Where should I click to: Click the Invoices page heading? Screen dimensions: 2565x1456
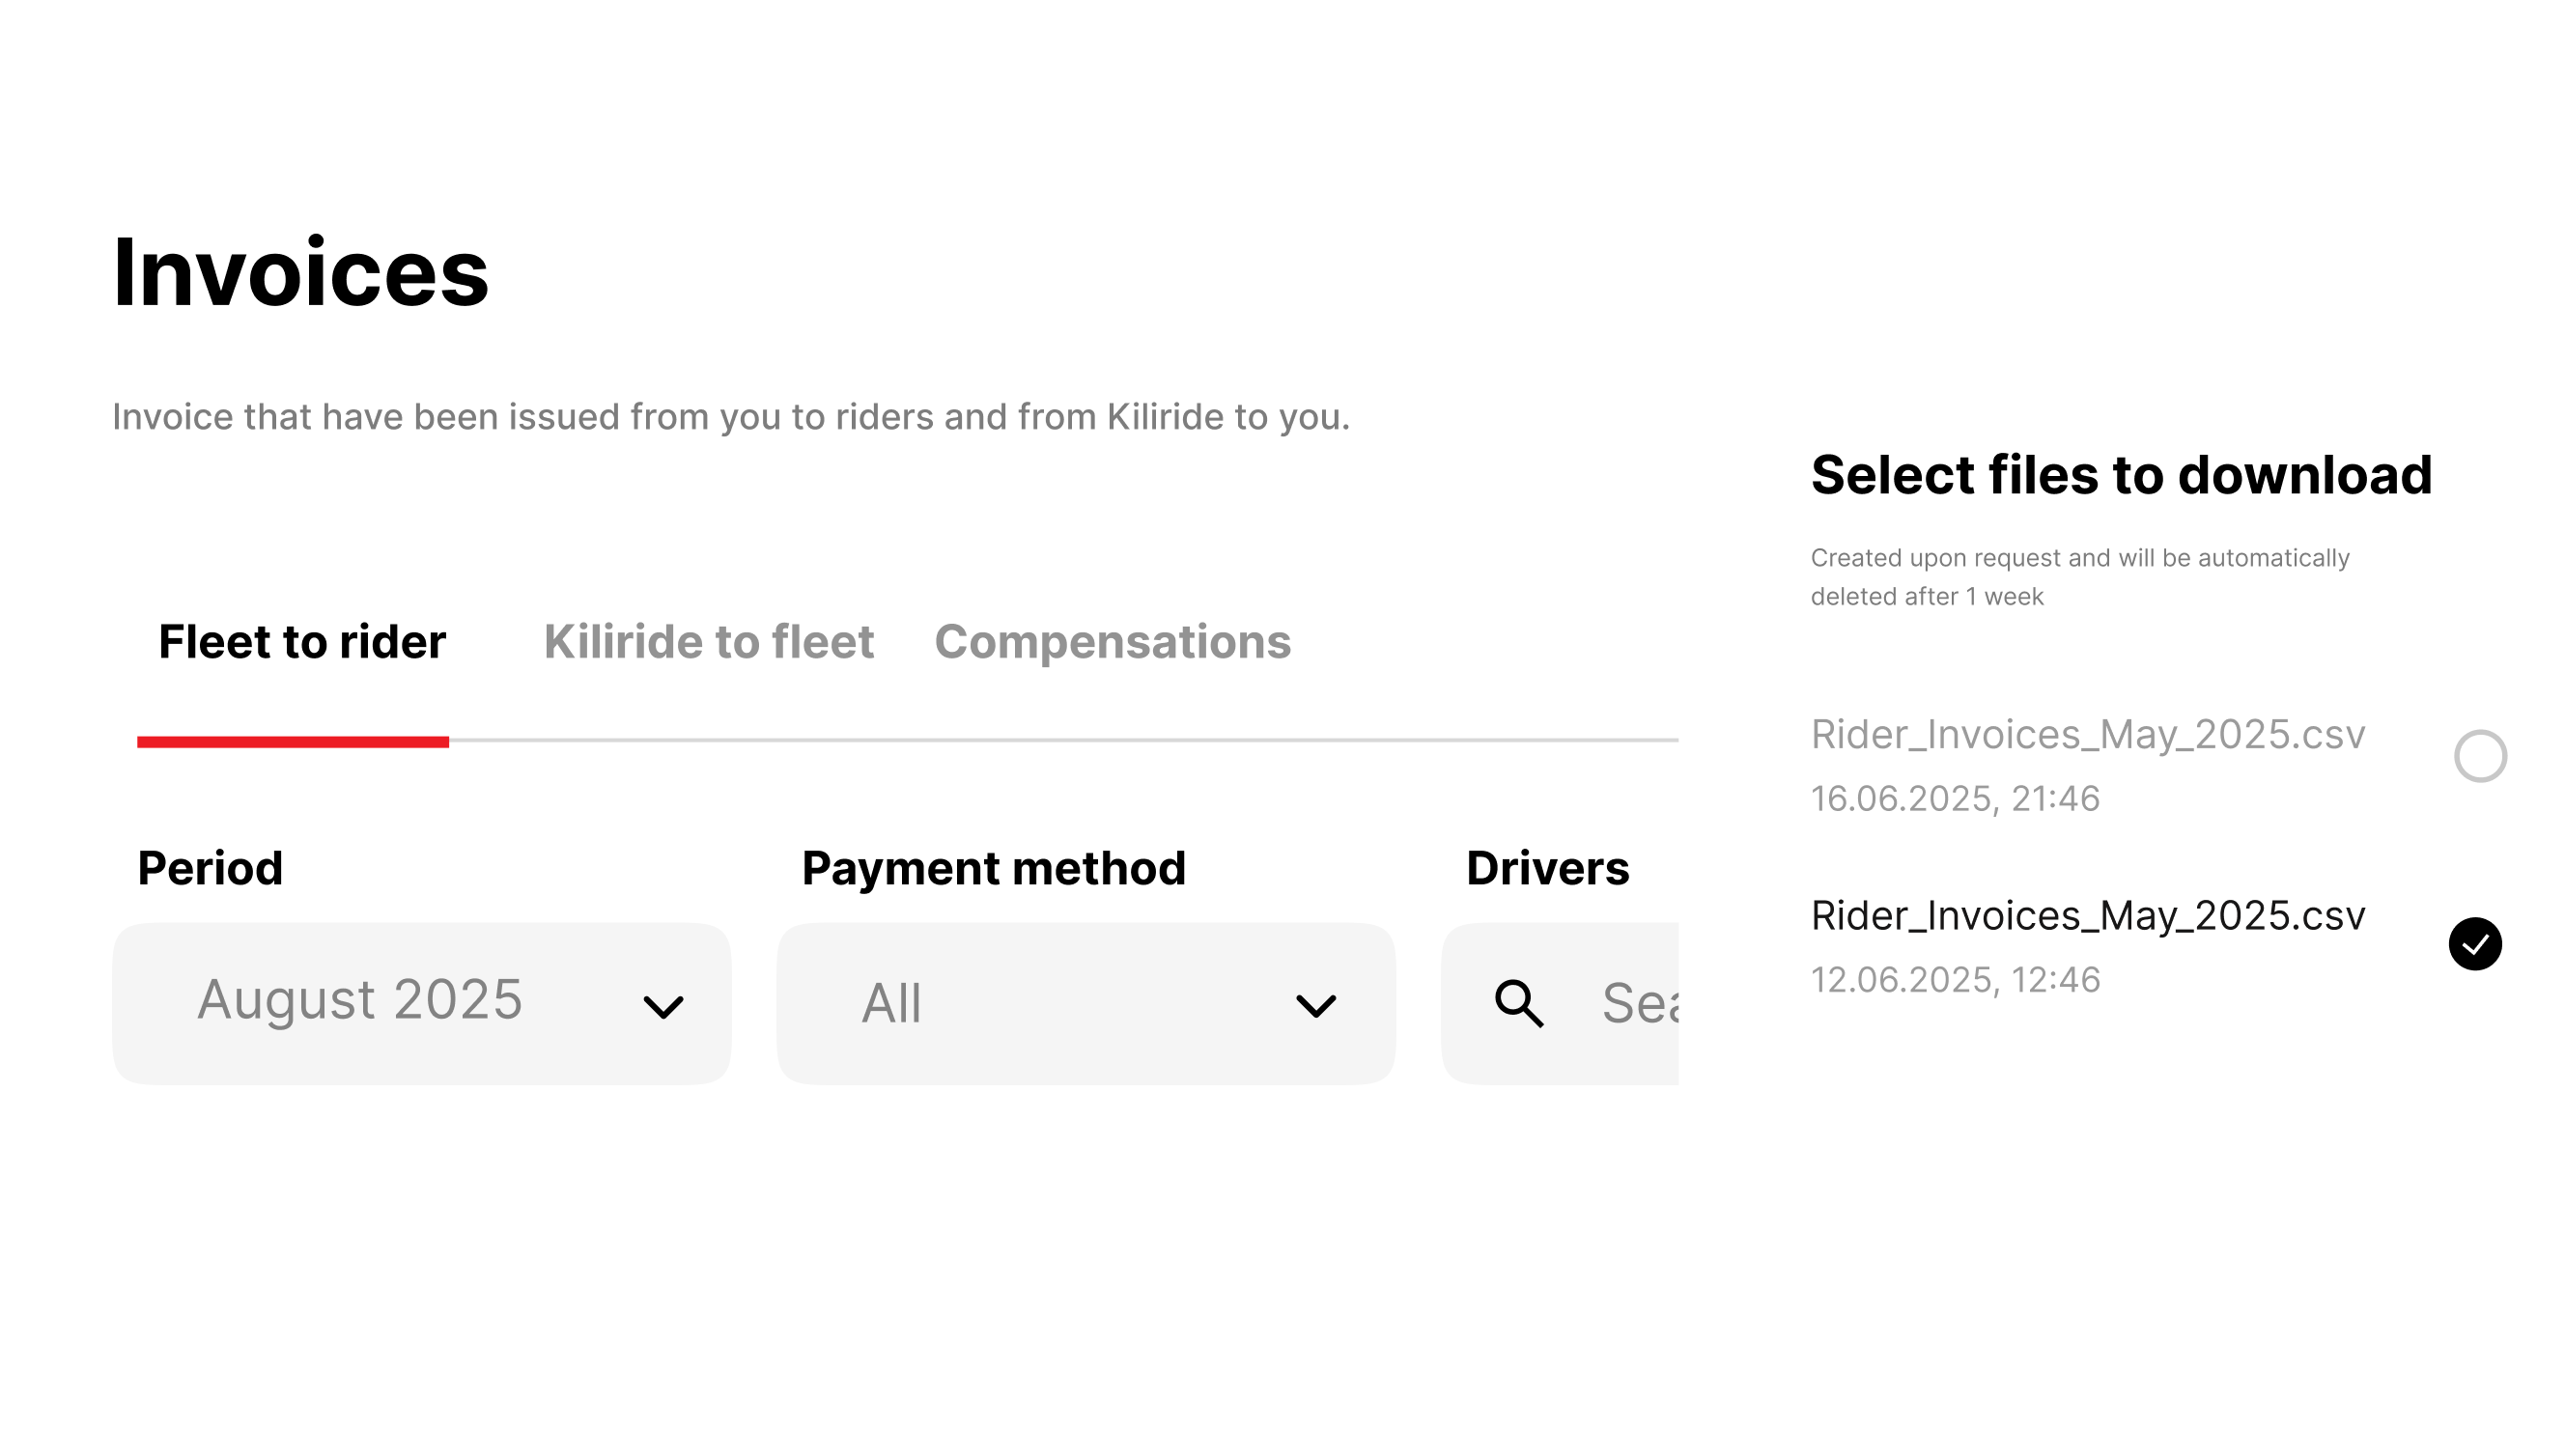click(x=300, y=273)
